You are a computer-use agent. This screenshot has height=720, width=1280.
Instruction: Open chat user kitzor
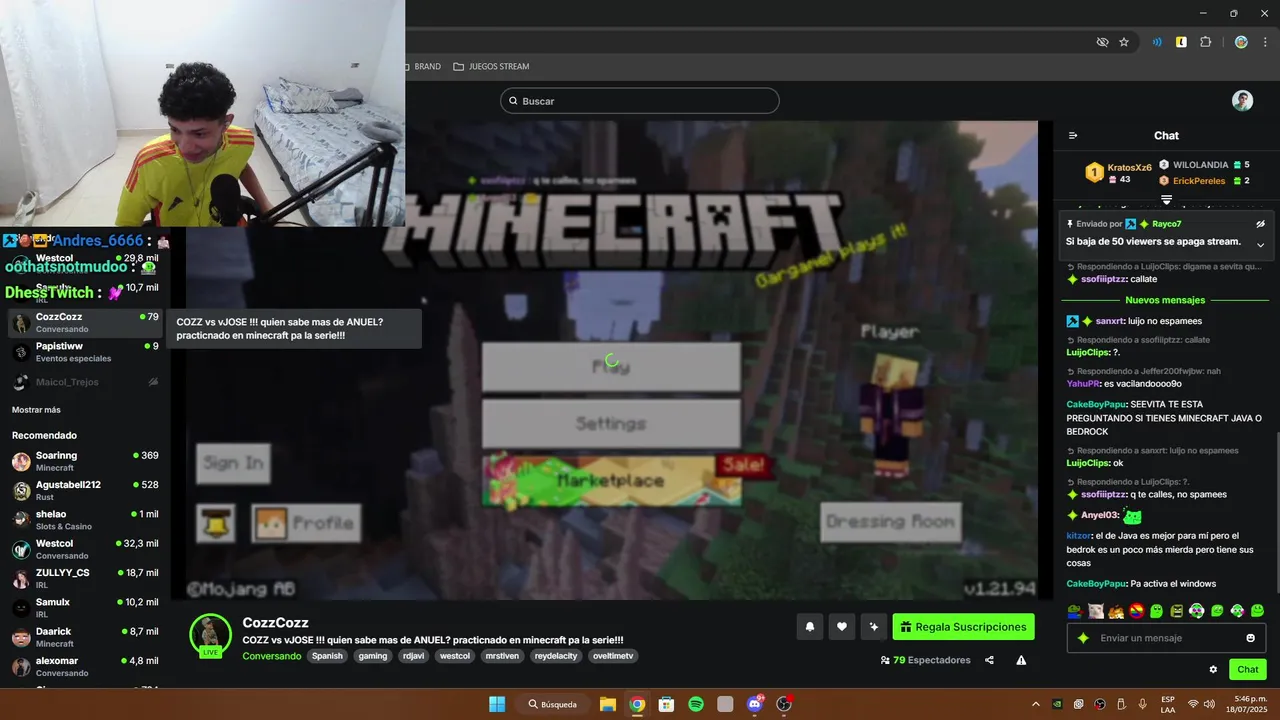click(x=1079, y=536)
